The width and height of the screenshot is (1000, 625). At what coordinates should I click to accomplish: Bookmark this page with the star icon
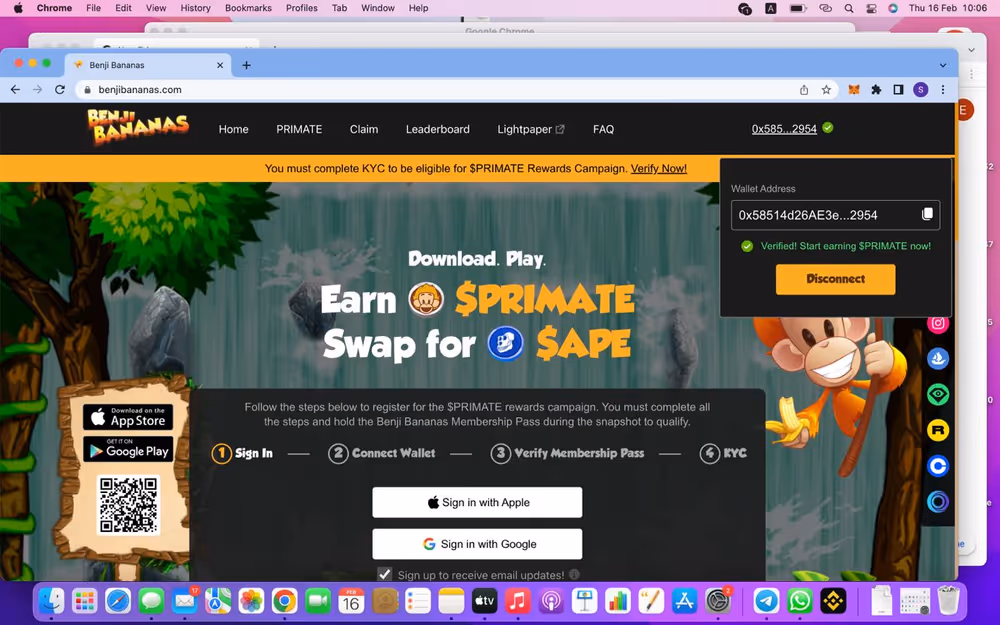[x=826, y=90]
